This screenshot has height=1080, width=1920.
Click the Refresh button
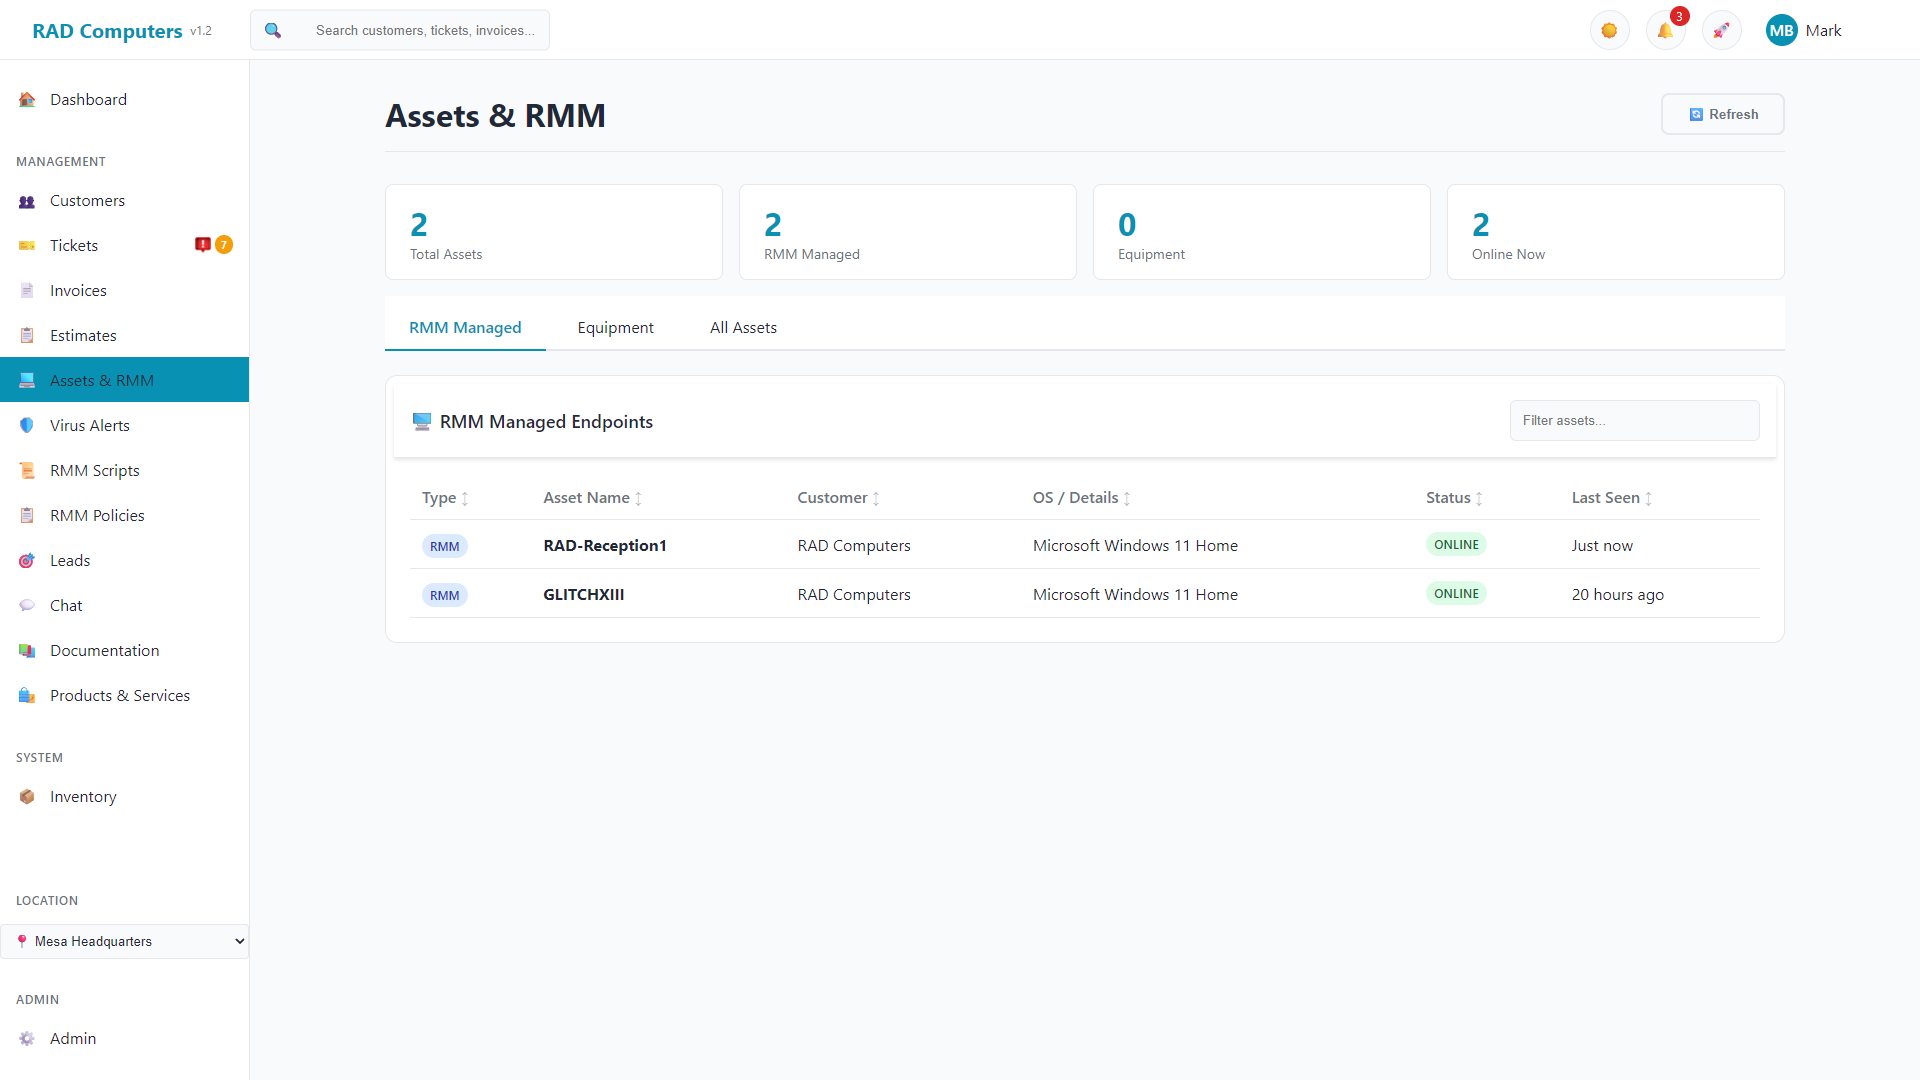1722,114
